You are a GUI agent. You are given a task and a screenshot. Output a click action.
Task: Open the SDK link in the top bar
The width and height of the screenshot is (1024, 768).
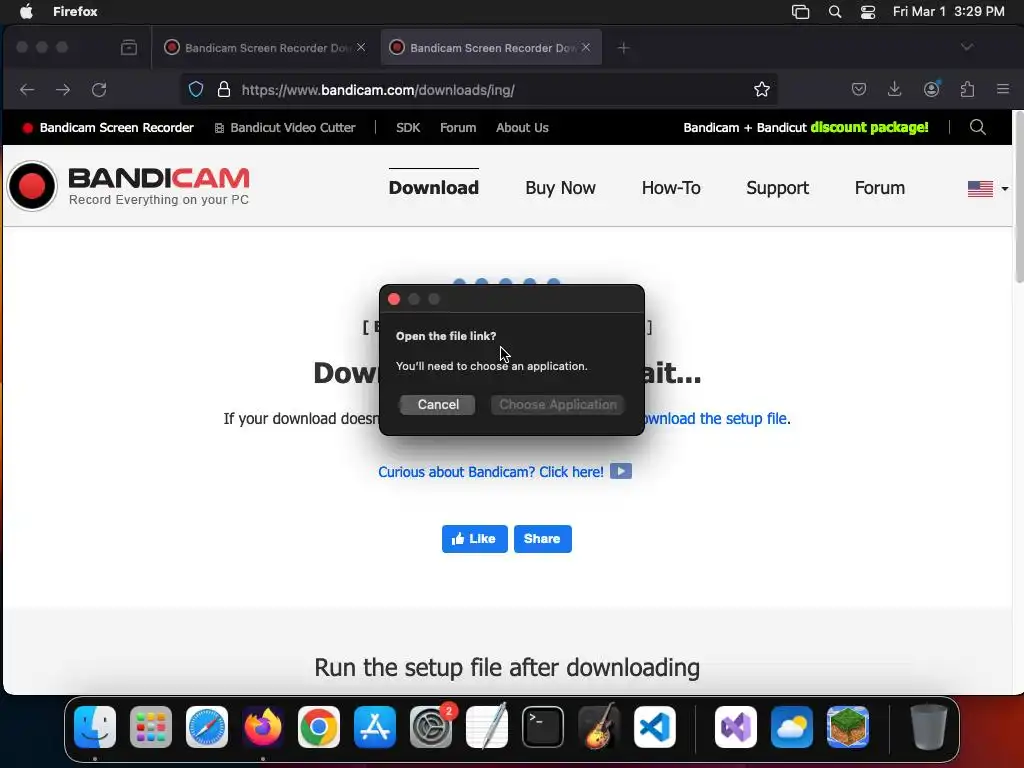click(408, 127)
